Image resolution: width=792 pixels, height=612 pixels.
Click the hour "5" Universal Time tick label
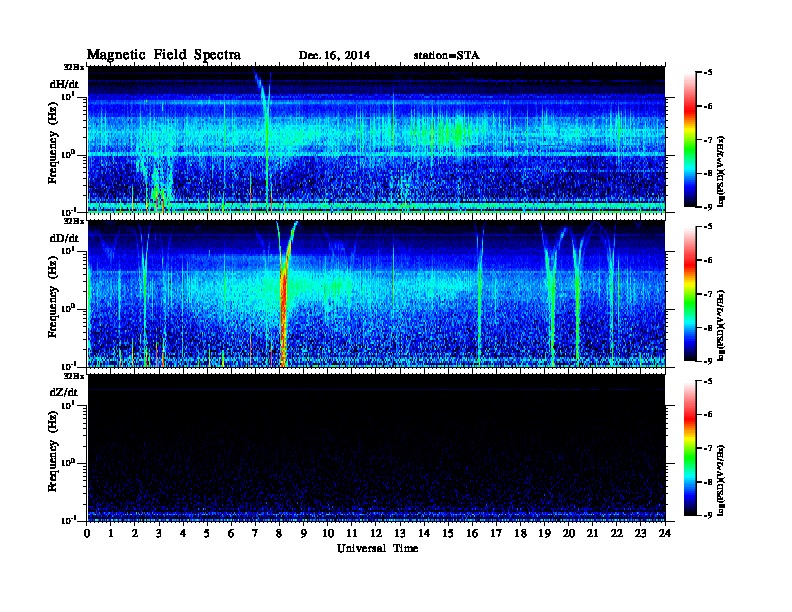(x=207, y=533)
